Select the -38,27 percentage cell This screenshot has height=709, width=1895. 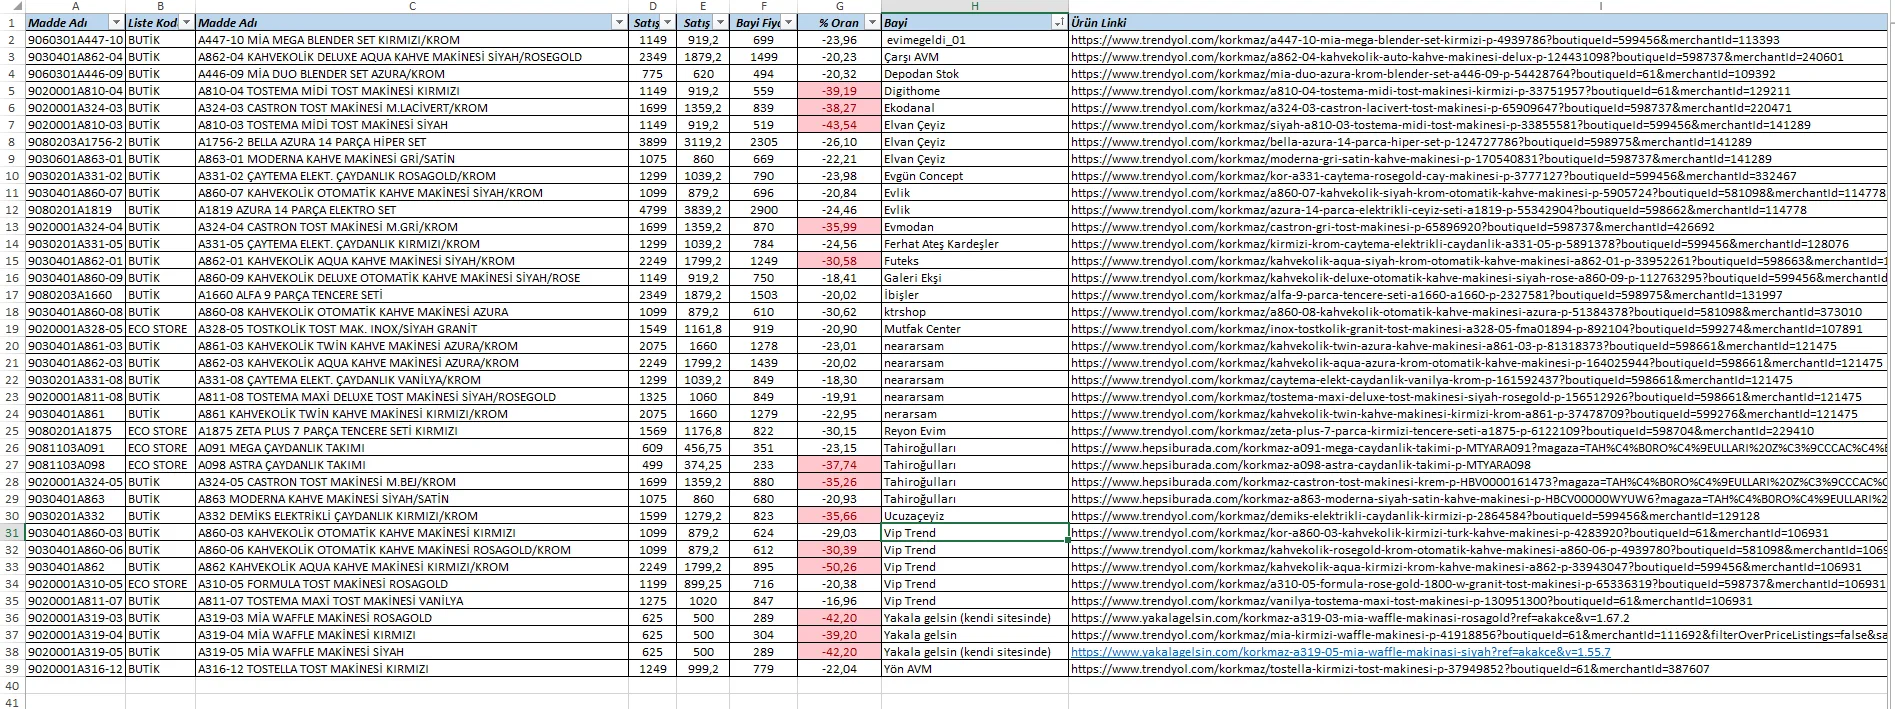click(839, 108)
